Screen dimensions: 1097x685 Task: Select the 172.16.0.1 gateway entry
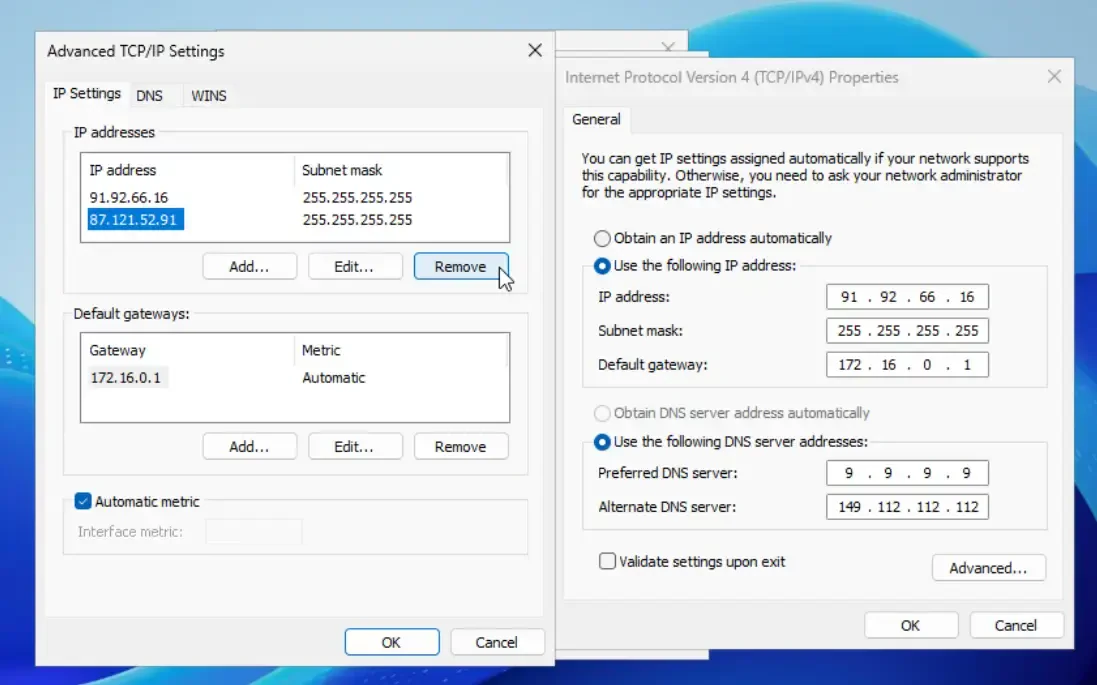point(128,378)
